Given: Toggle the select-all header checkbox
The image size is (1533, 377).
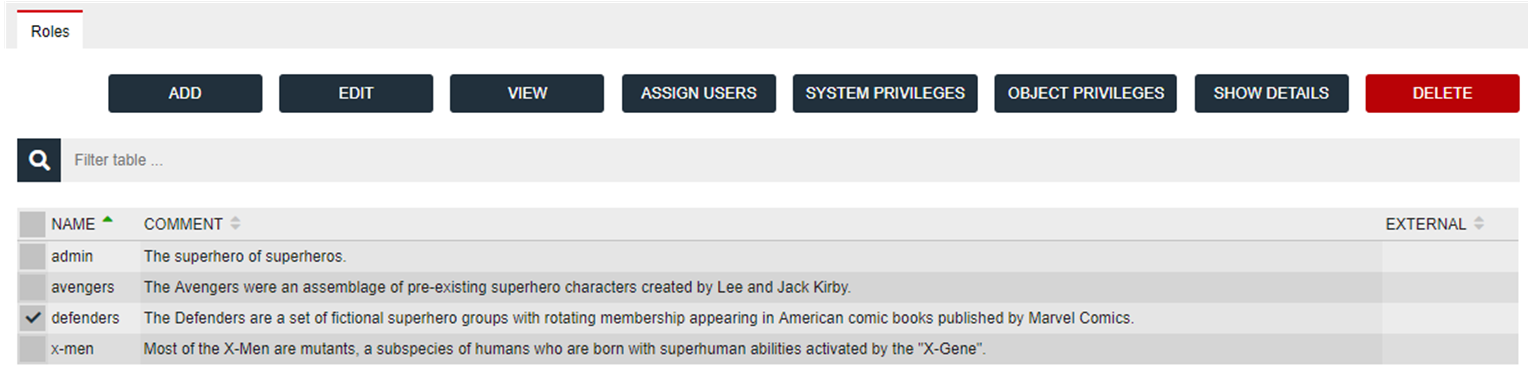Looking at the screenshot, I should [x=32, y=224].
